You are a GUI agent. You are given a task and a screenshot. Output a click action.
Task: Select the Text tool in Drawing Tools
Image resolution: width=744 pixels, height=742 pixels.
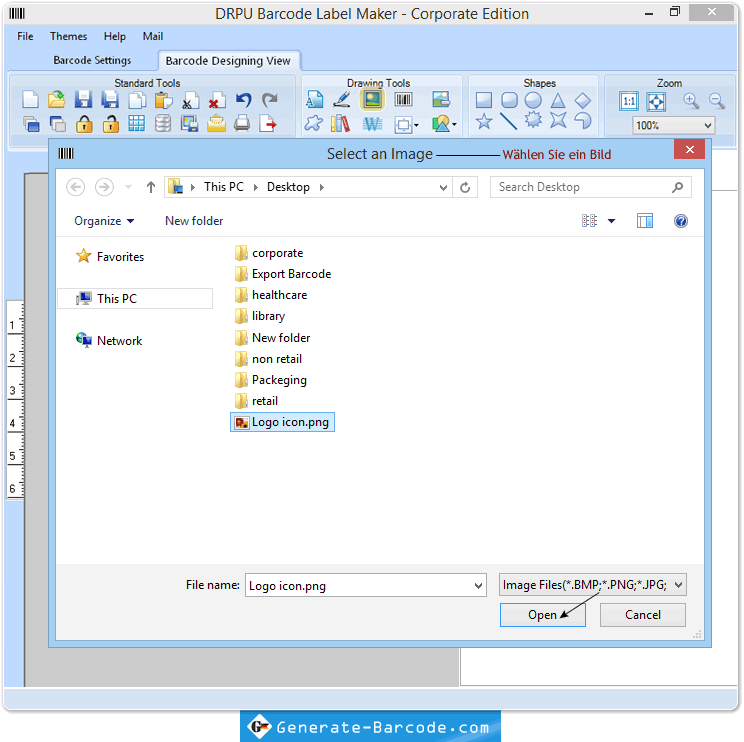click(314, 100)
